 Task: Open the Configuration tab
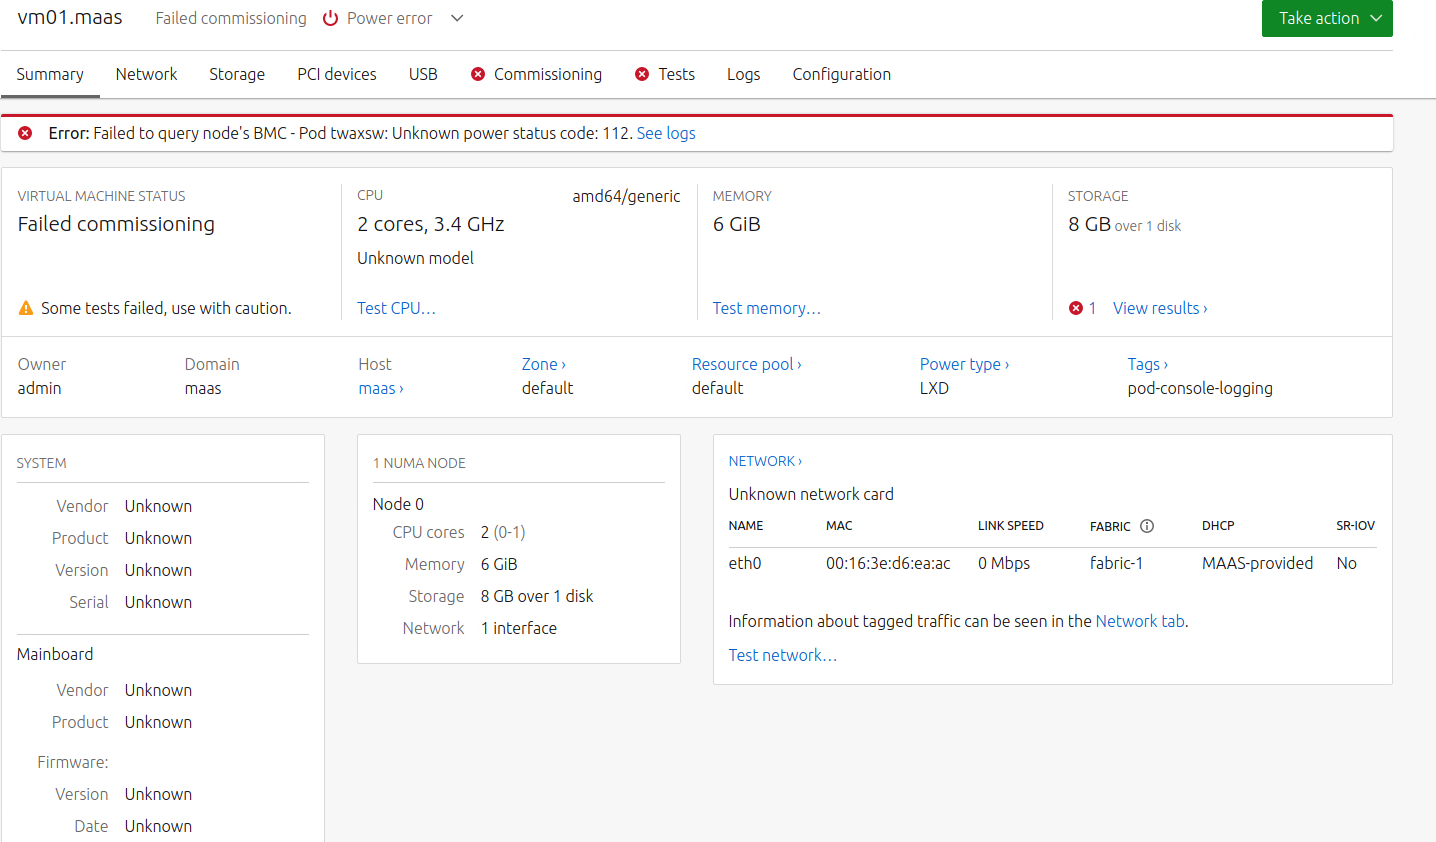tap(841, 74)
